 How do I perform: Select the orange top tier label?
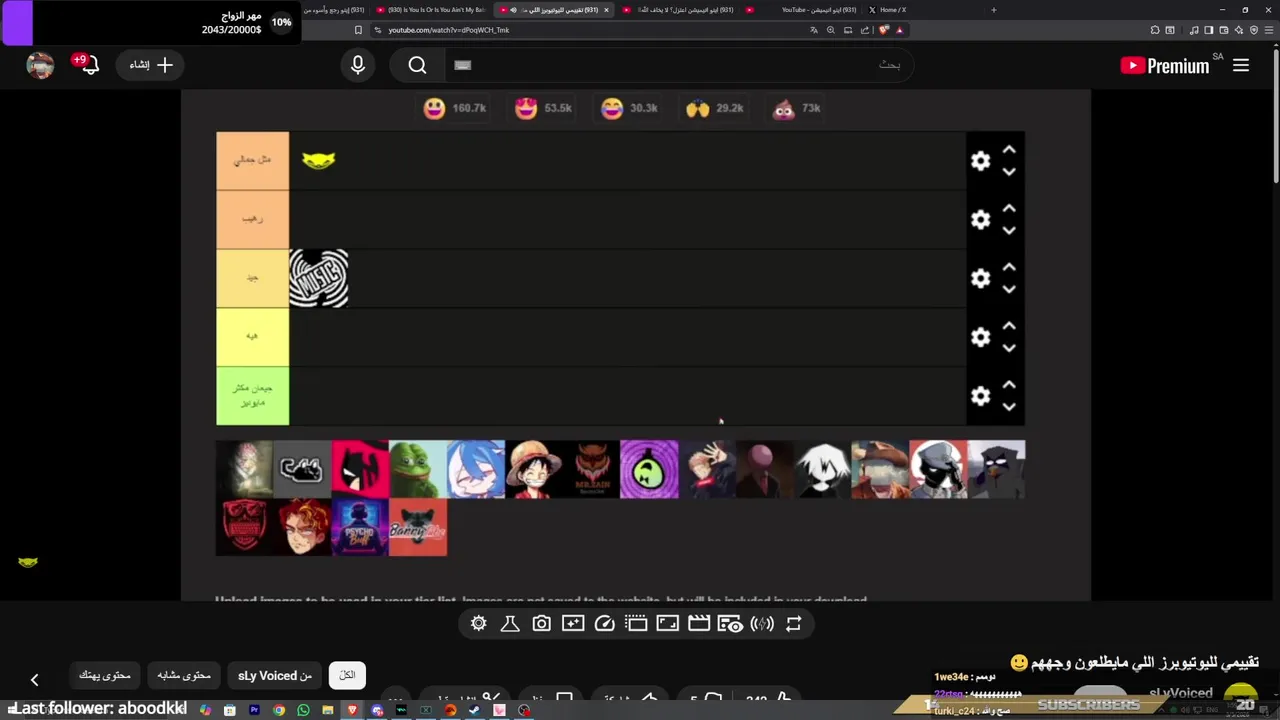point(252,160)
